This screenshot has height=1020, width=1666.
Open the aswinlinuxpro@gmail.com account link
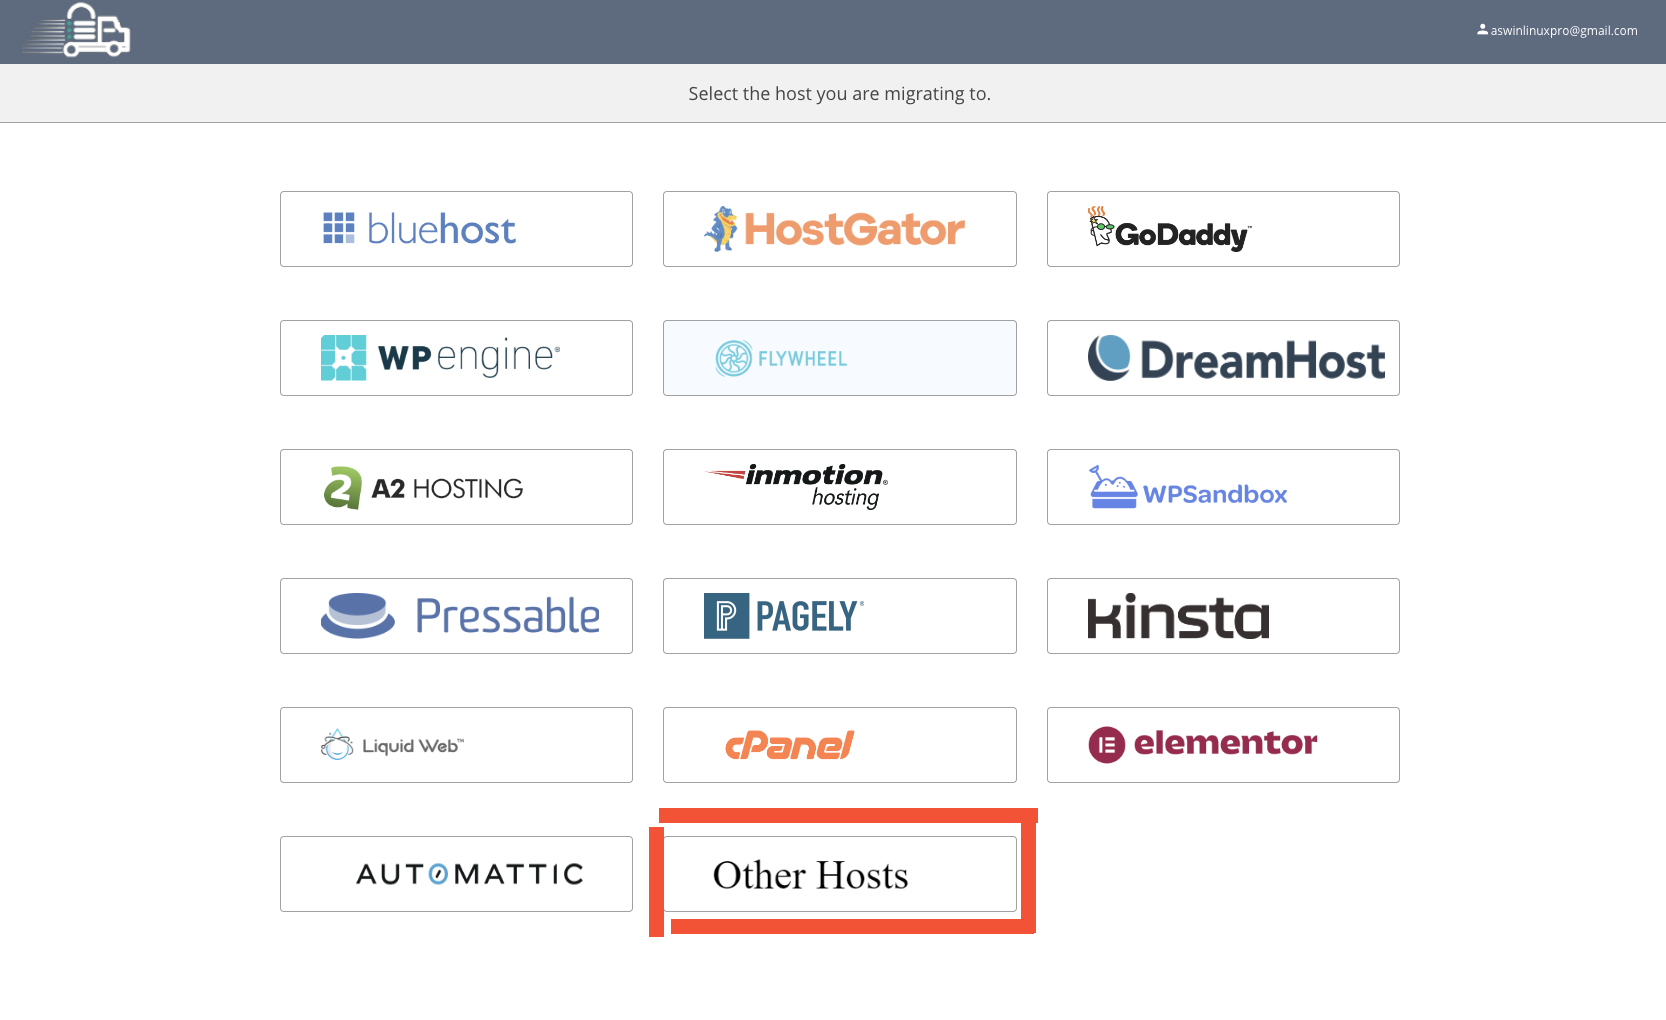[1563, 31]
